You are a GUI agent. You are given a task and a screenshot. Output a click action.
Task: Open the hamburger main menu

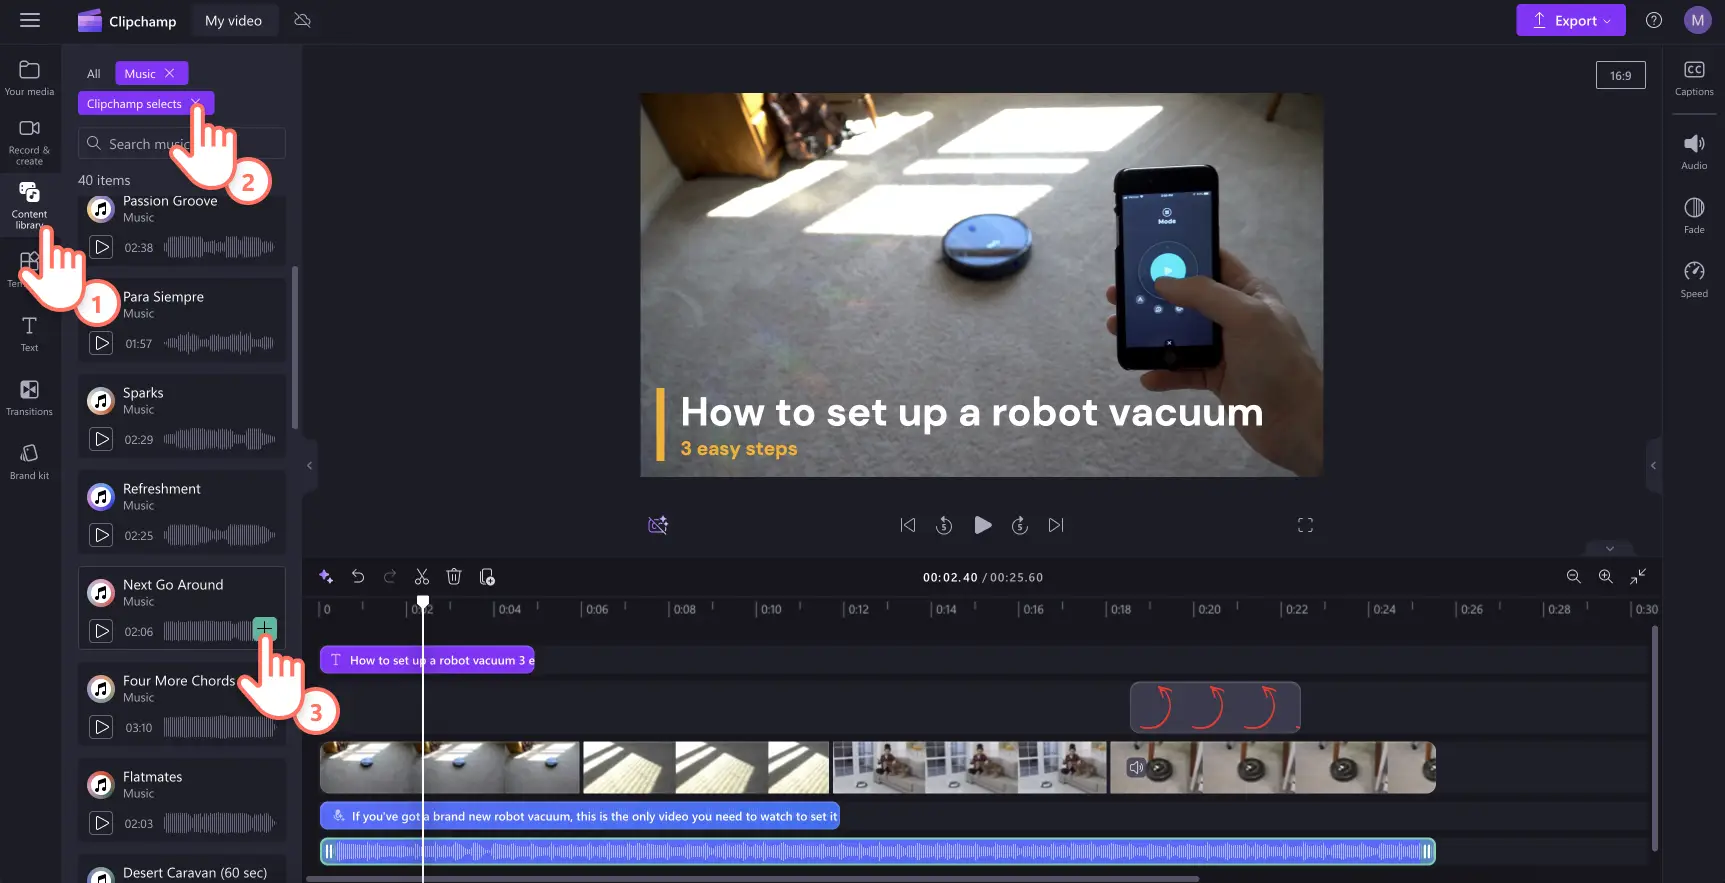point(30,20)
